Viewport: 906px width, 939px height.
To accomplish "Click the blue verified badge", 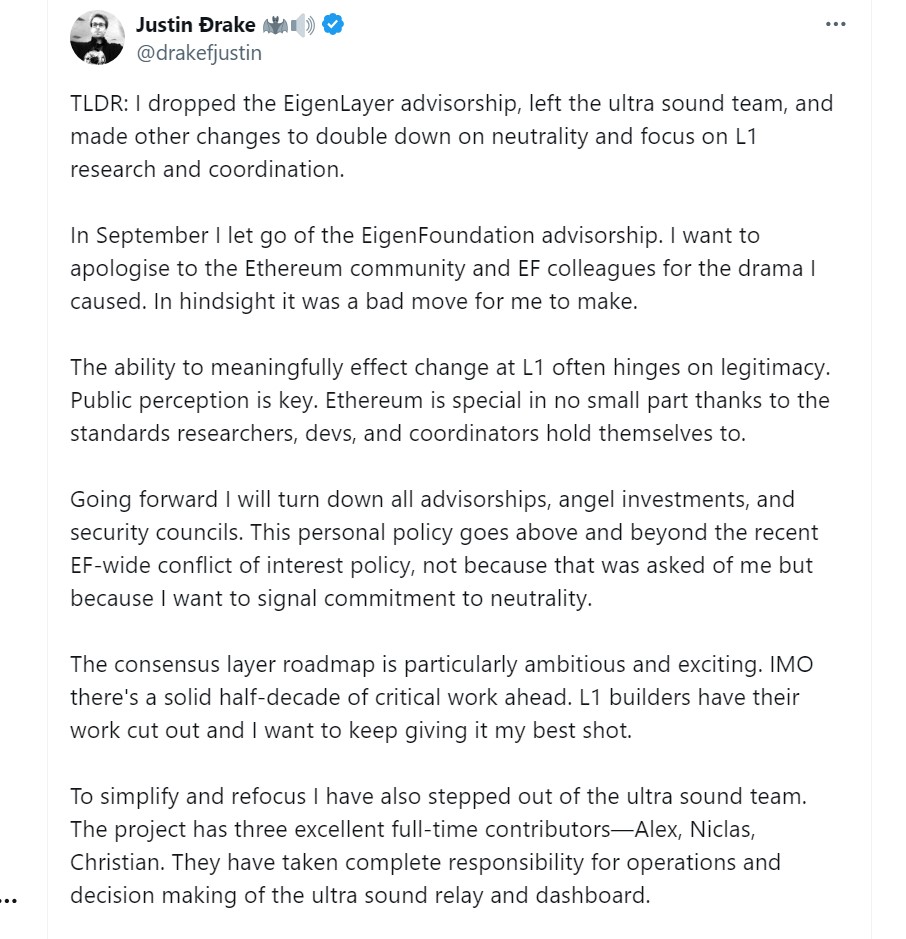I will (x=333, y=25).
